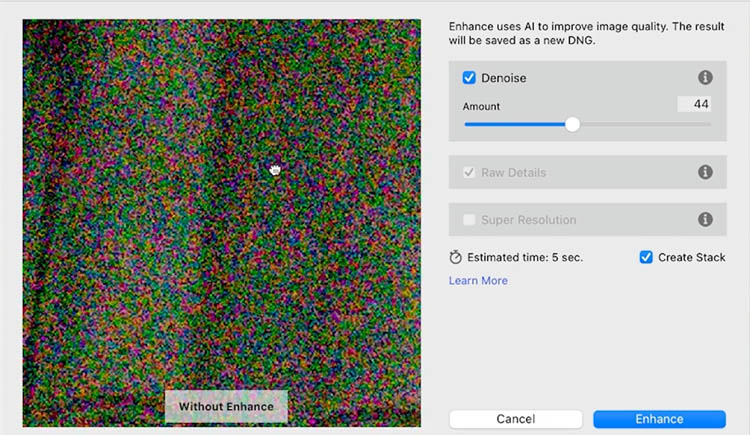Image resolution: width=750 pixels, height=435 pixels.
Task: Click the Estimated time: 5 sec. text
Action: click(x=525, y=257)
